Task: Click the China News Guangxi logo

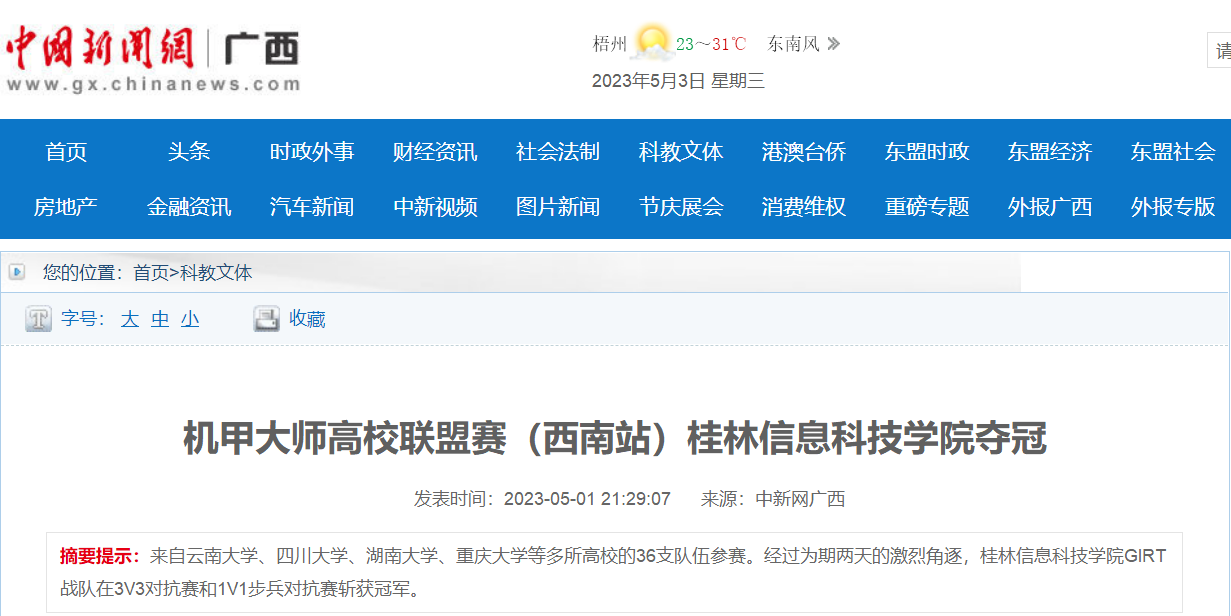Action: pyautogui.click(x=152, y=58)
